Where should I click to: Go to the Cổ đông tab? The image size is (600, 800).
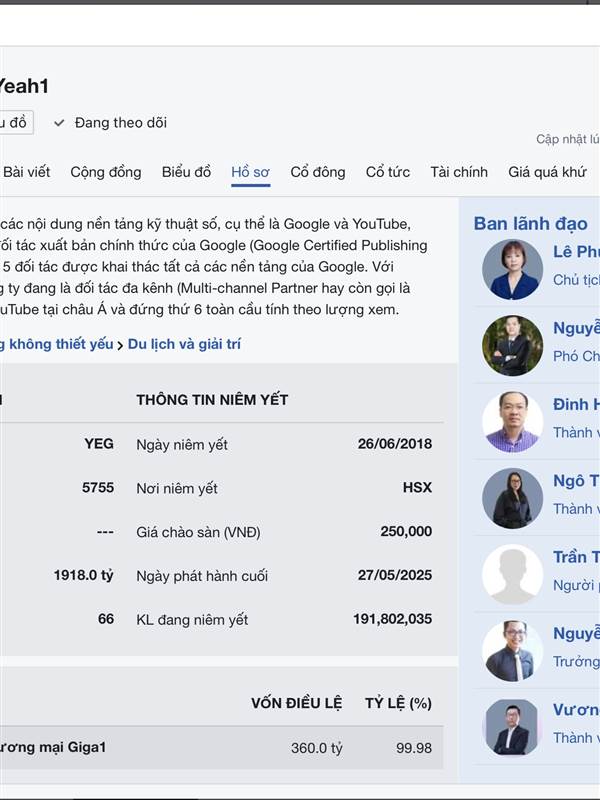click(x=317, y=172)
